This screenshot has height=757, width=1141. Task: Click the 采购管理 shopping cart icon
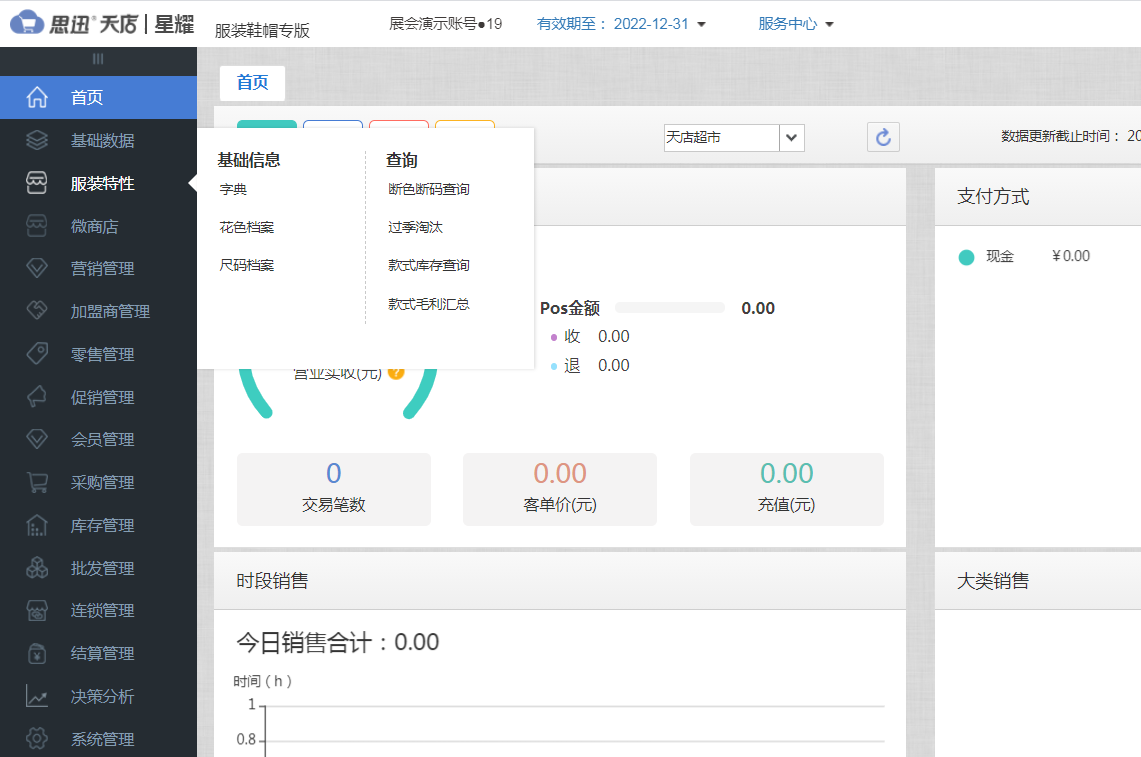[39, 482]
